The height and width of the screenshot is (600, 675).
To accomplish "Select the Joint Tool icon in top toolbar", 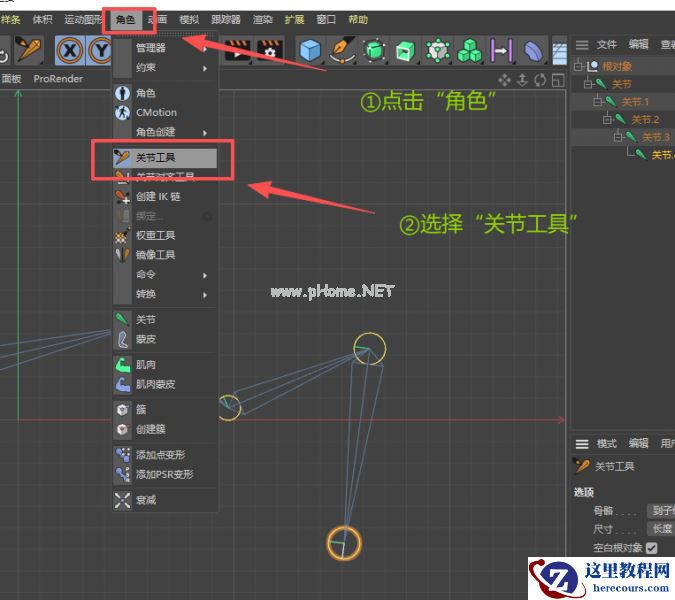I will click(29, 49).
